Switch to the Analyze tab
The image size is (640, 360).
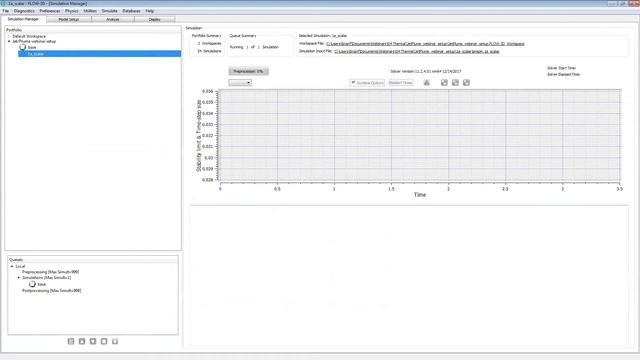[x=113, y=20]
